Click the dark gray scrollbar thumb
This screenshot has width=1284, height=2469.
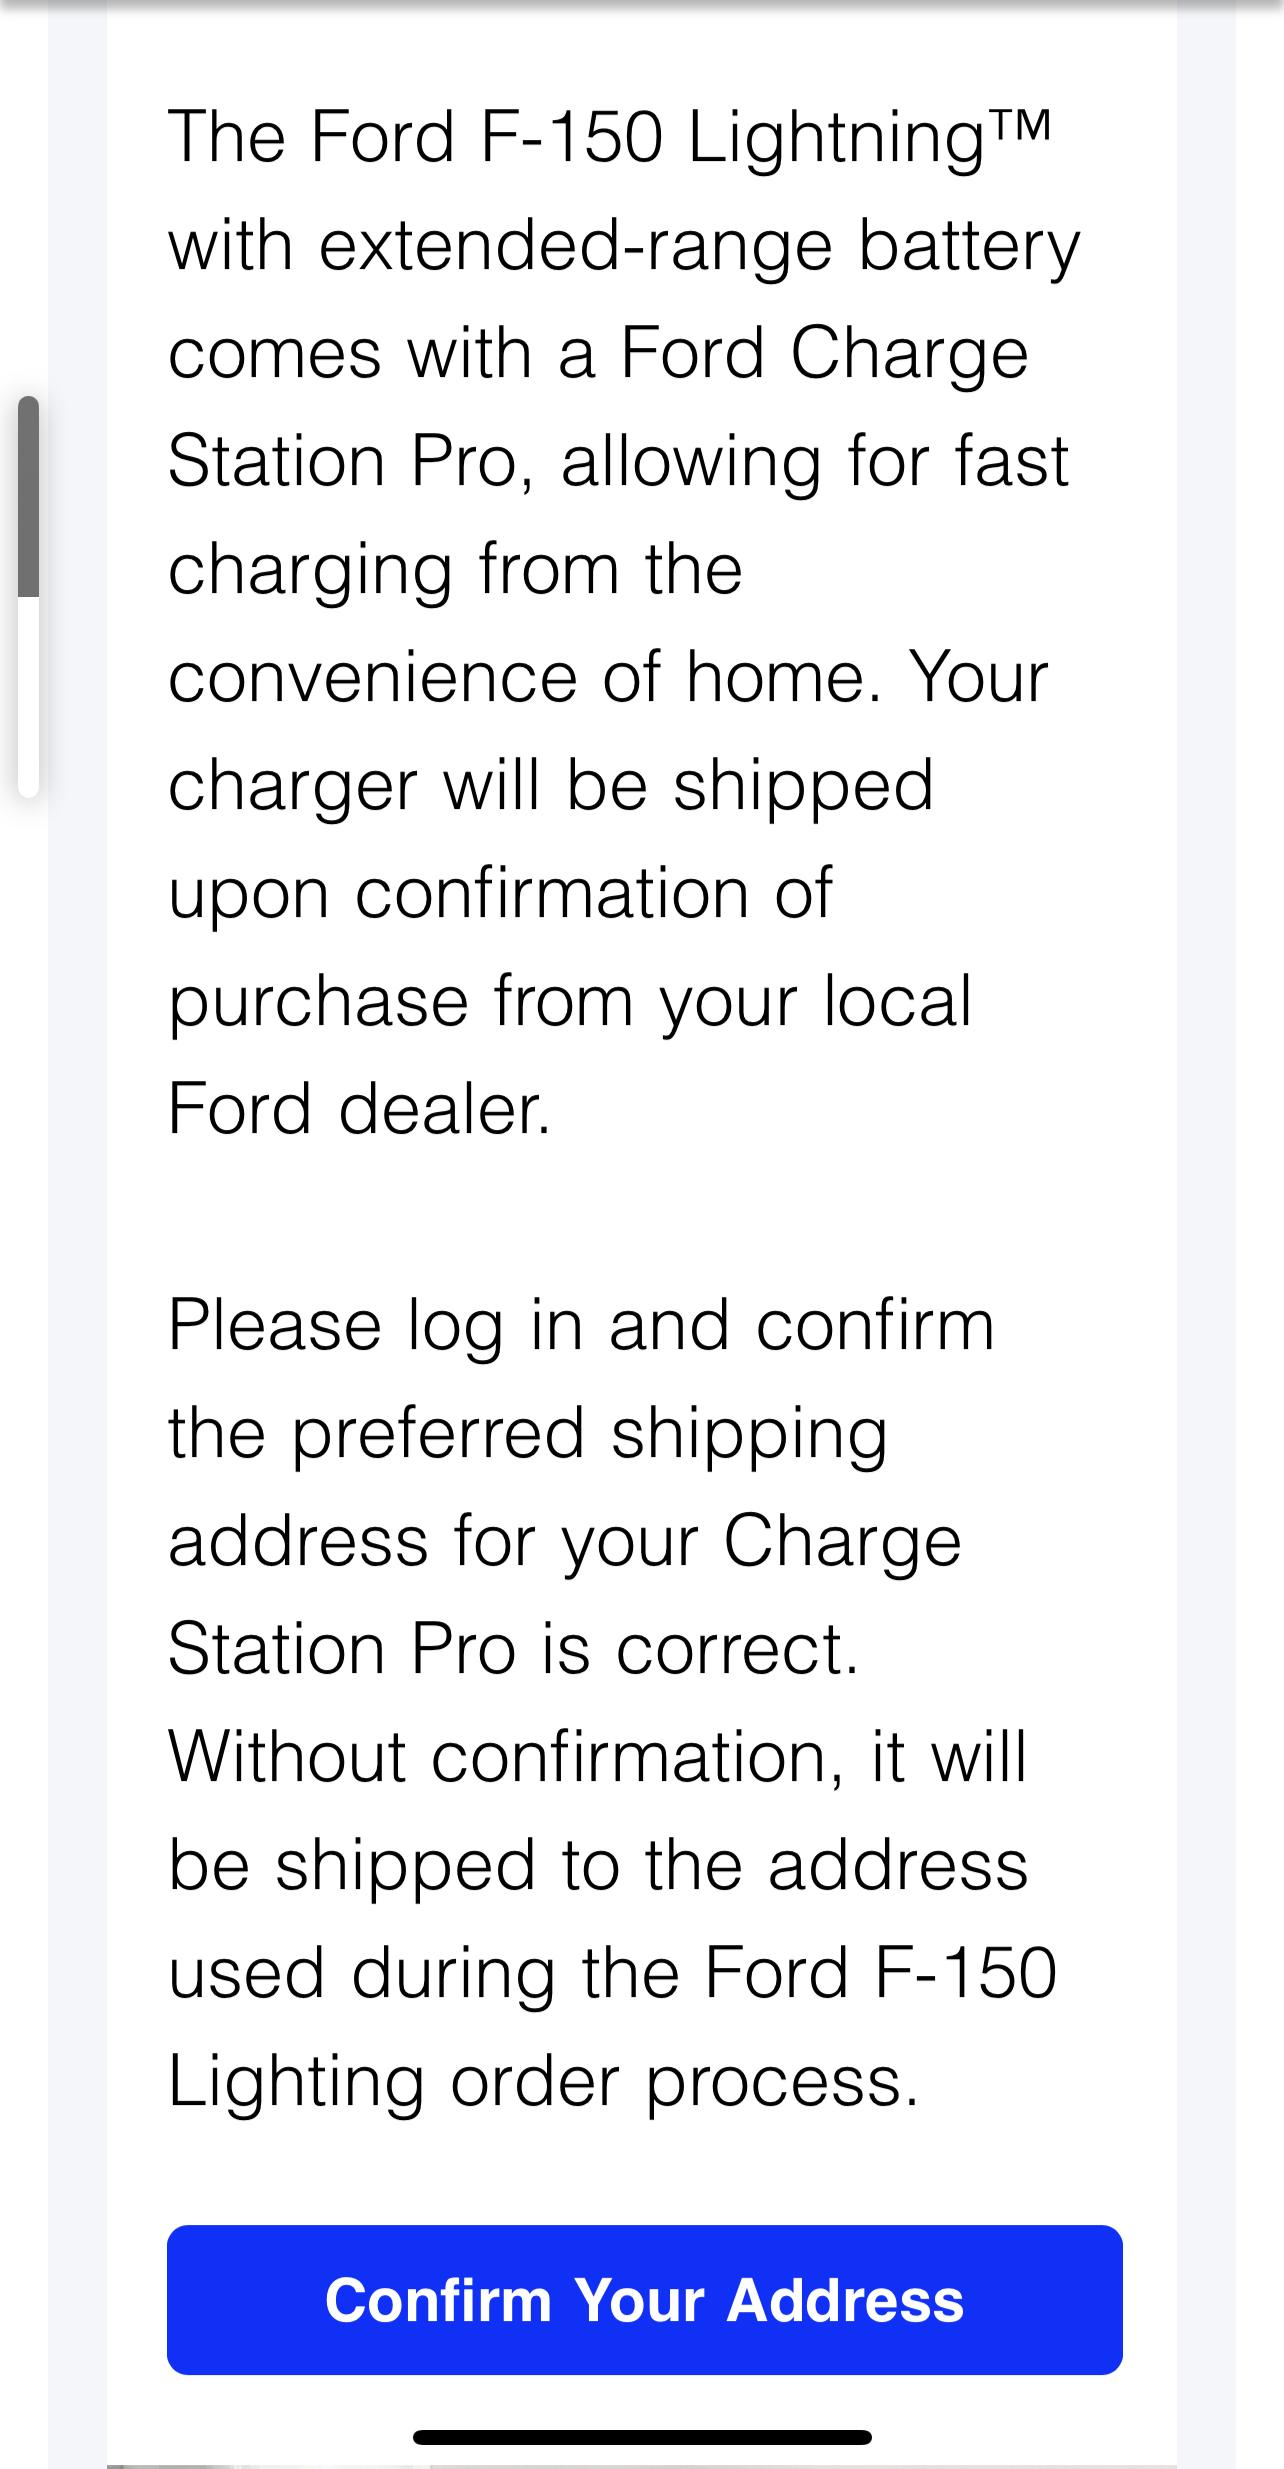[x=29, y=497]
